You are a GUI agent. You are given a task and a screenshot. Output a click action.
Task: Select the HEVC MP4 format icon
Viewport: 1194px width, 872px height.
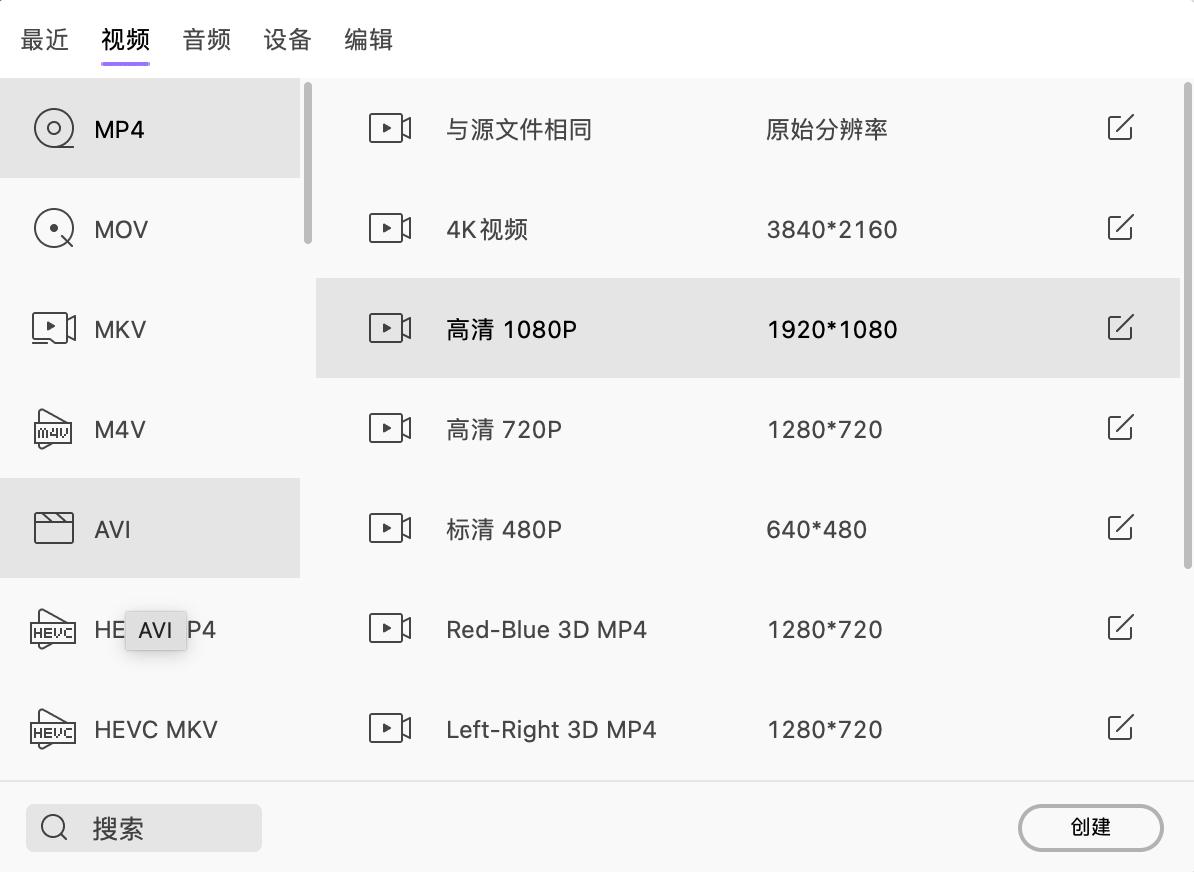pyautogui.click(x=52, y=629)
